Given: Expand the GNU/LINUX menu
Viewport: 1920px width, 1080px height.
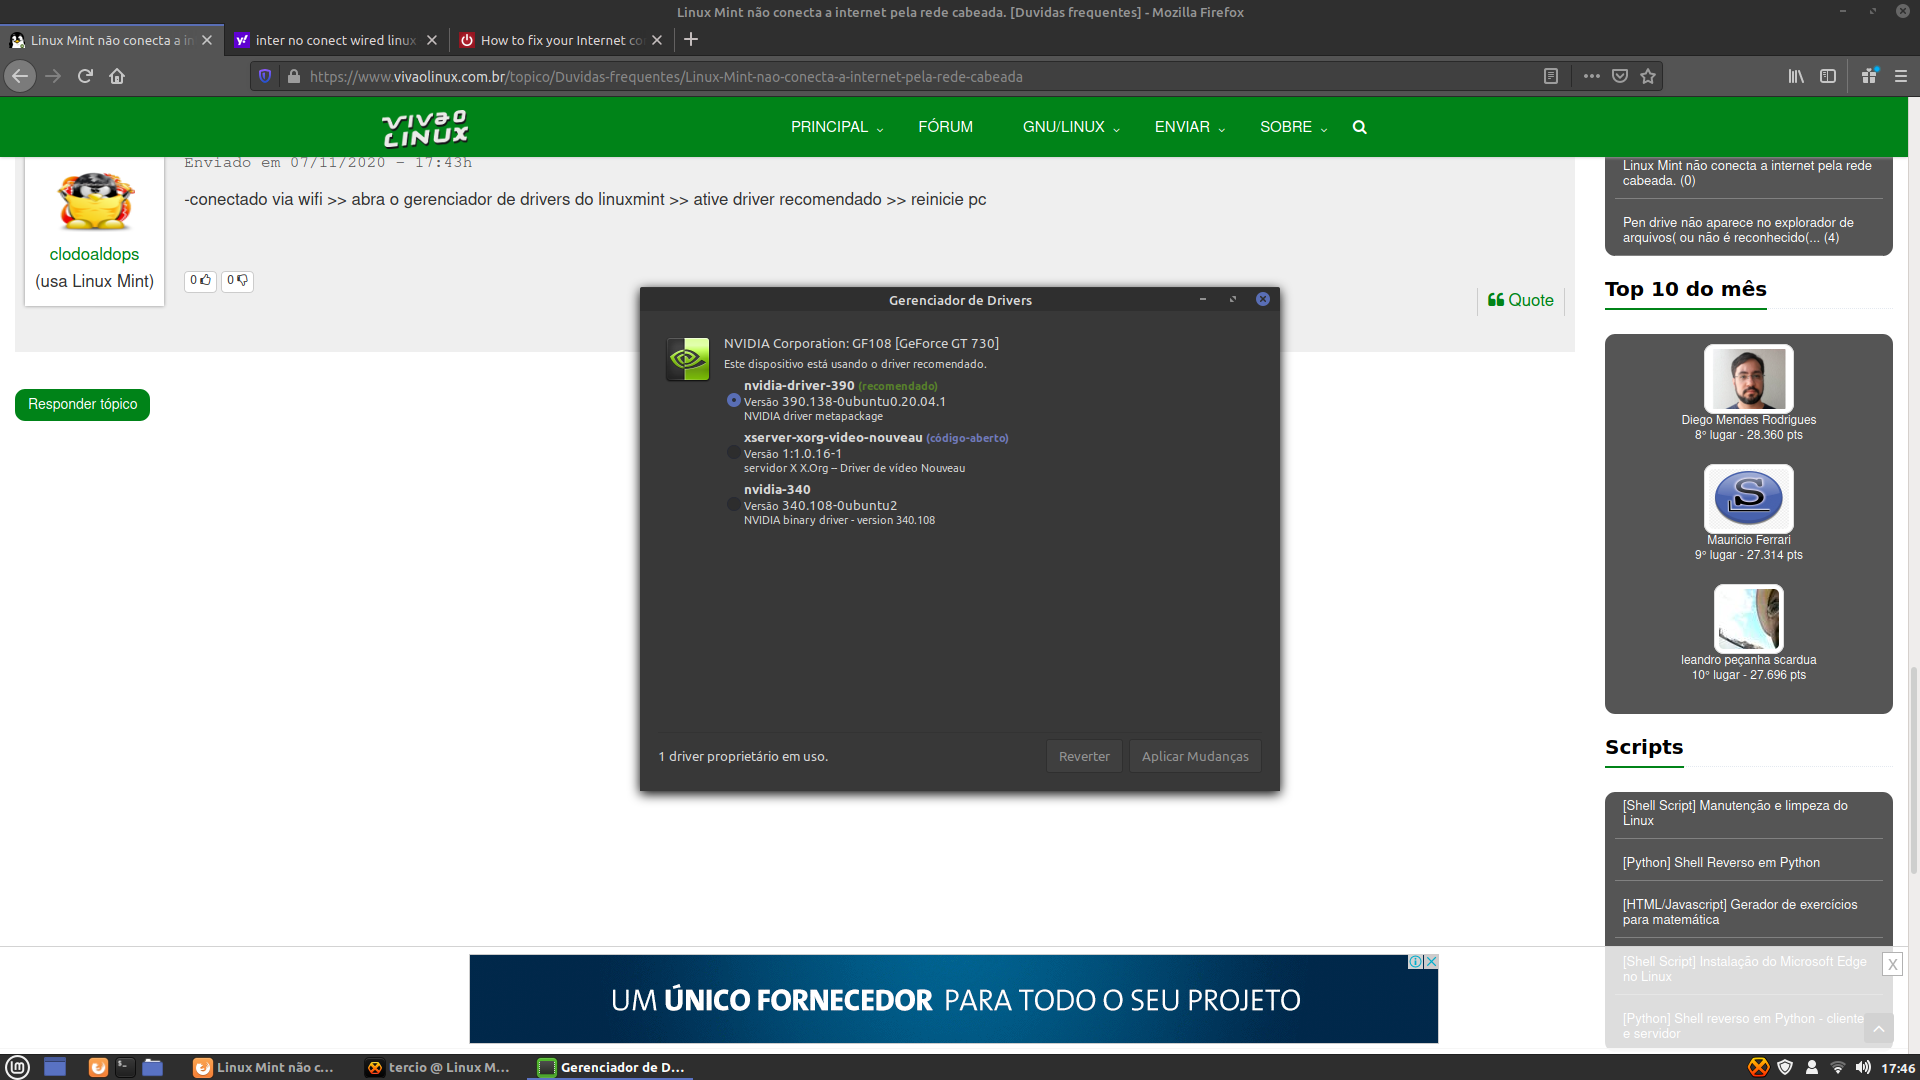Looking at the screenshot, I should point(1071,127).
